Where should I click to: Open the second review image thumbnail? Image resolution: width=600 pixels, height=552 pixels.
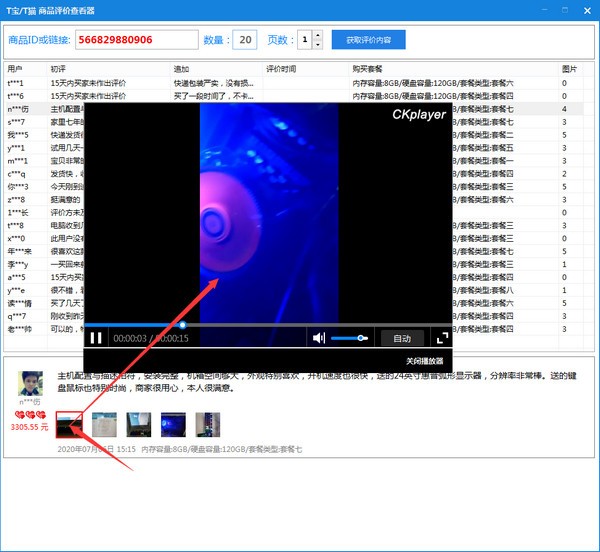pos(104,424)
